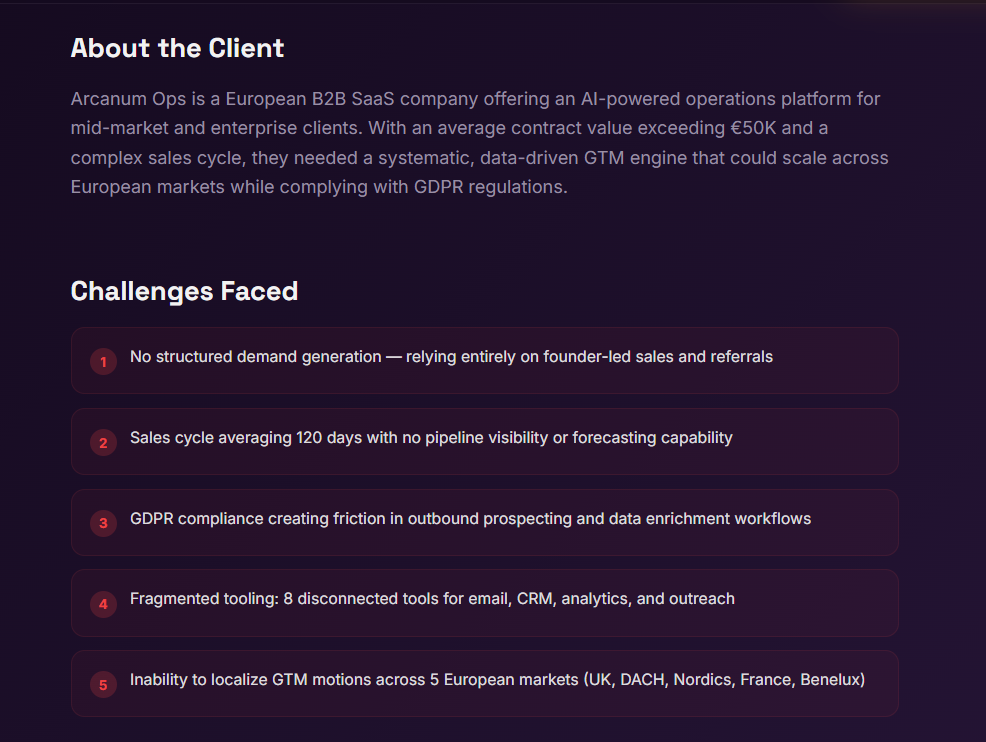Click the number 3 badge icon
This screenshot has width=986, height=742.
tap(103, 523)
